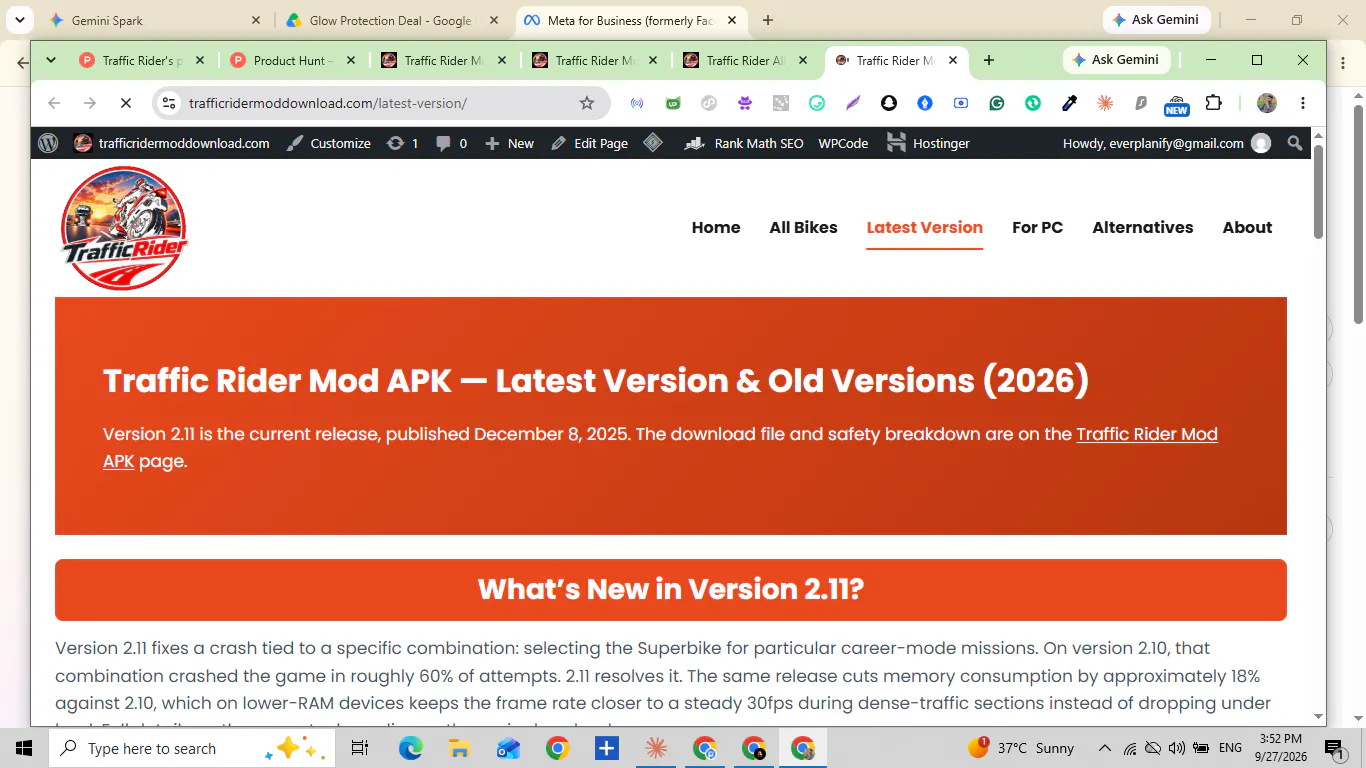Viewport: 1366px width, 768px height.
Task: Open the Updates counter in the admin bar
Action: 402,143
